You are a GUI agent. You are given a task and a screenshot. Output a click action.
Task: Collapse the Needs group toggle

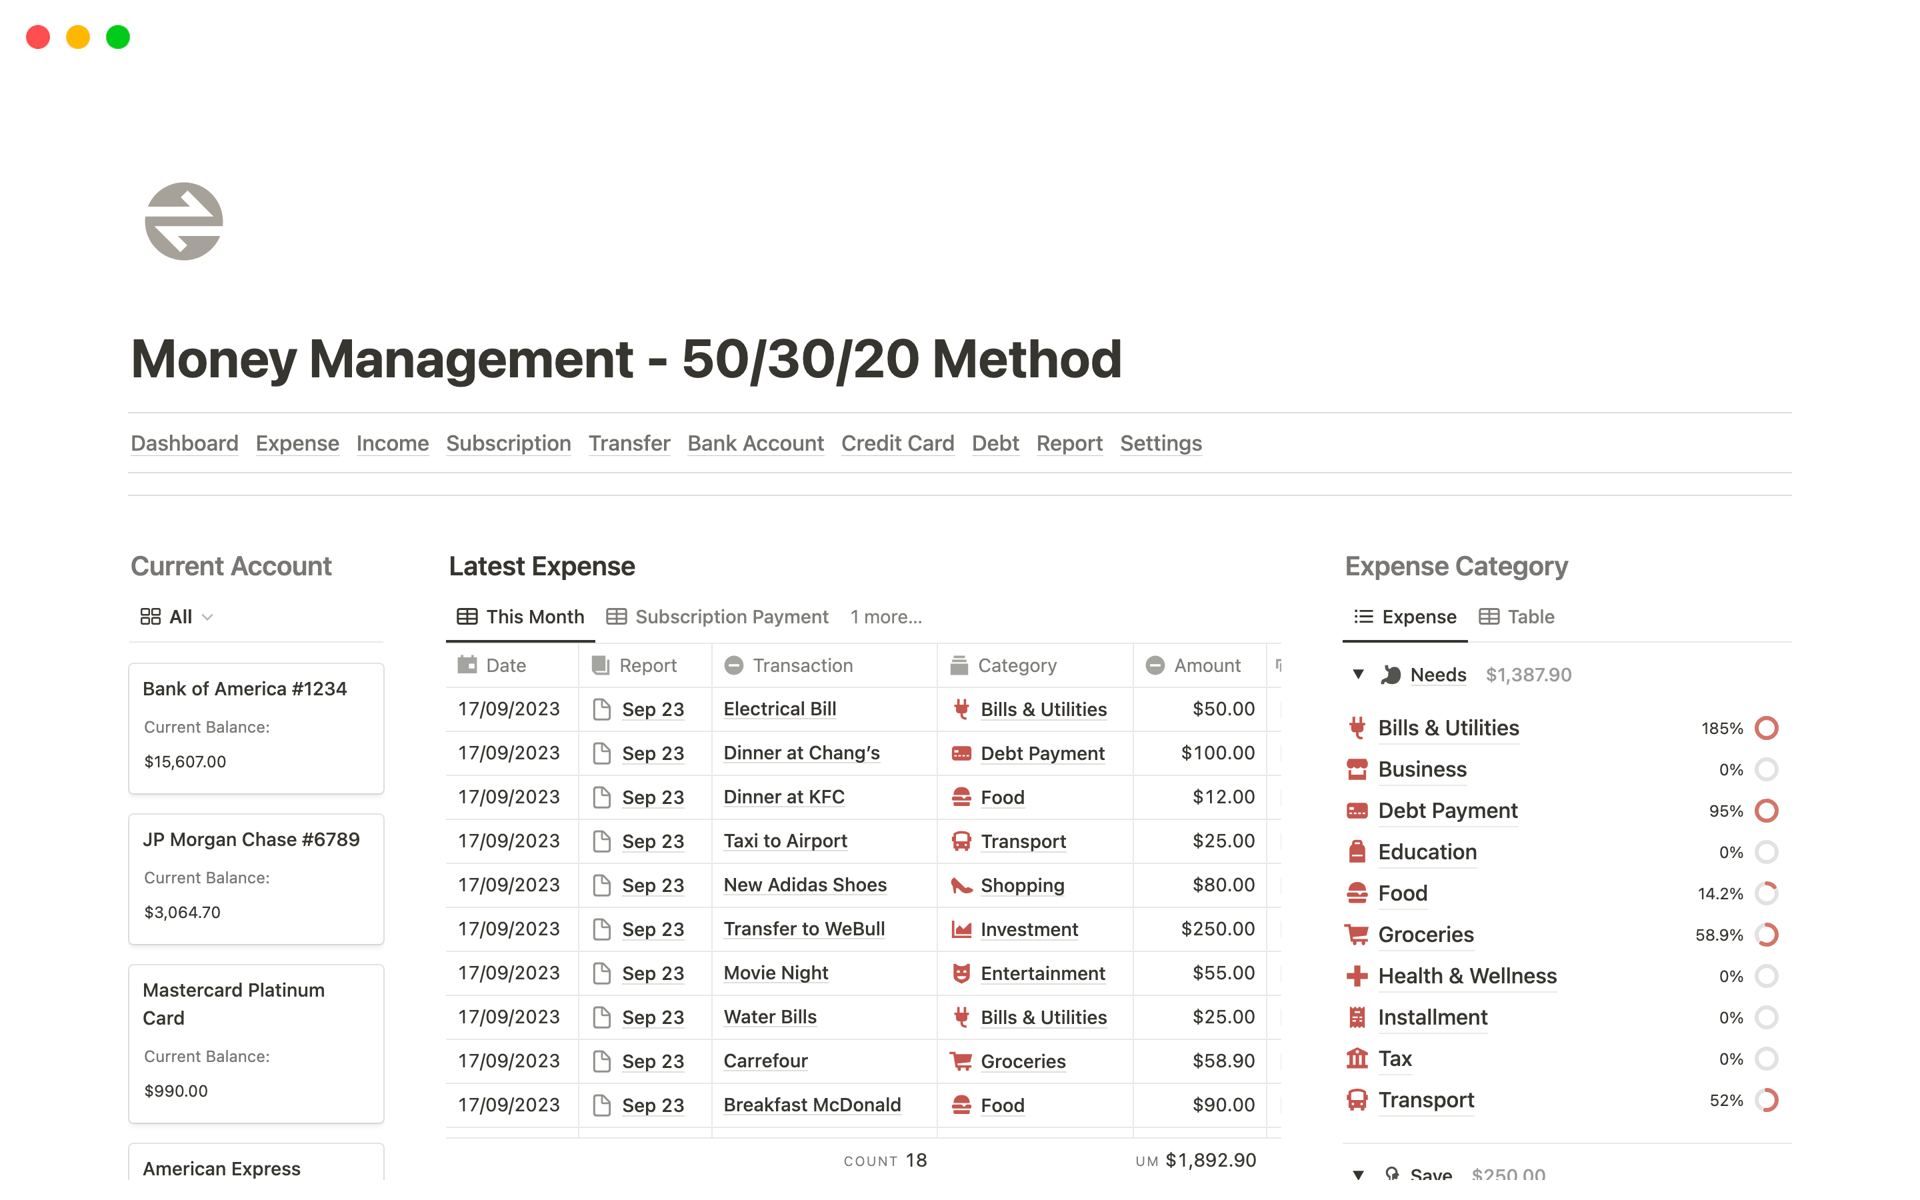pyautogui.click(x=1358, y=674)
